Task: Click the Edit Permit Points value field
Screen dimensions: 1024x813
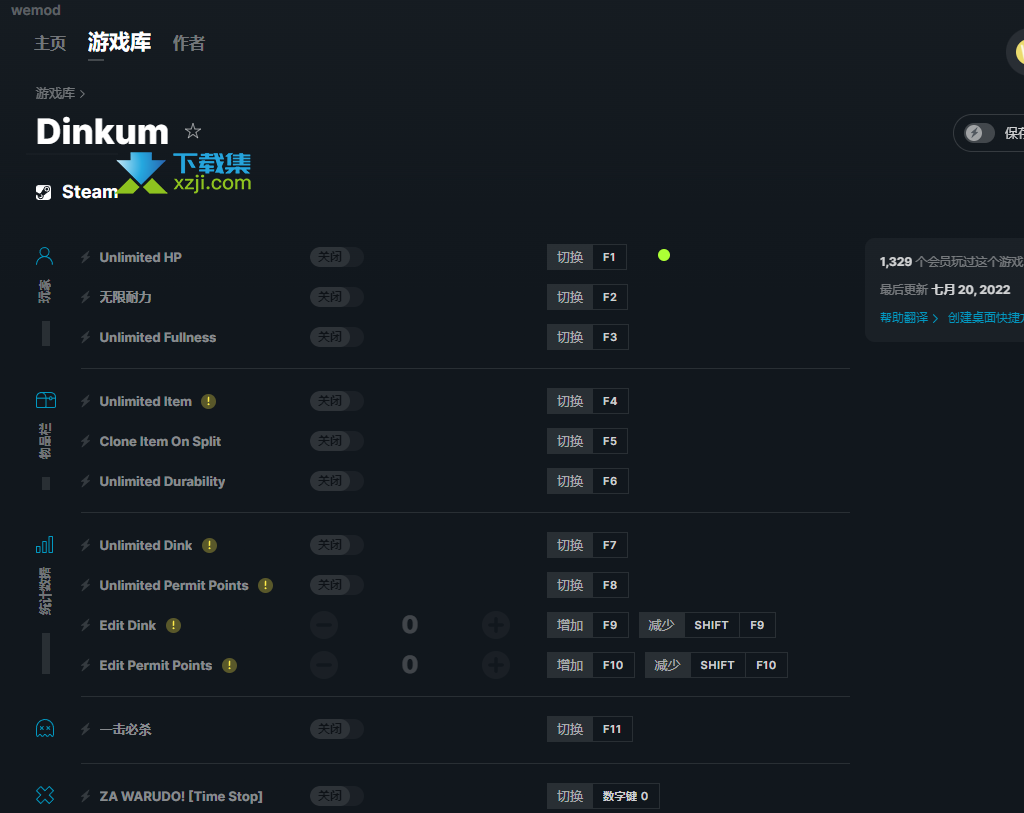Action: tap(409, 665)
